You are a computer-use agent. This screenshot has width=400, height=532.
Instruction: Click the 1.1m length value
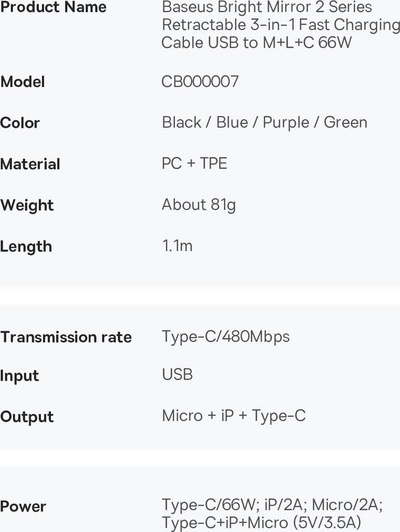(x=177, y=246)
